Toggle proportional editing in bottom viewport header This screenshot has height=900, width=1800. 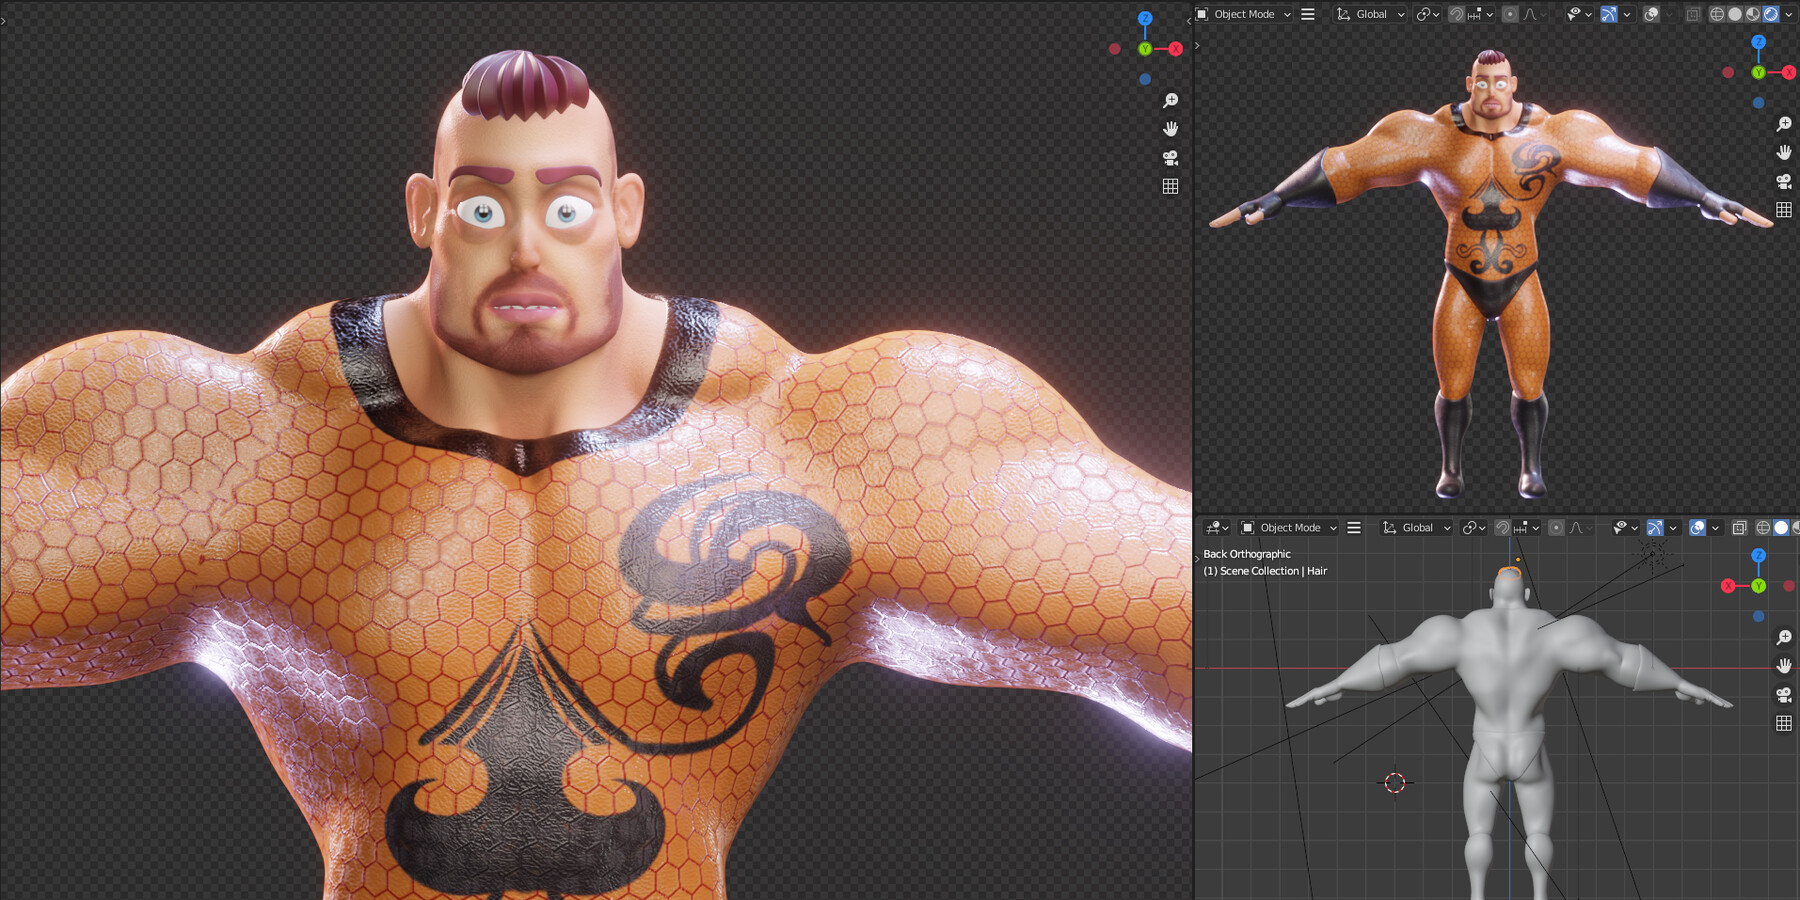(x=1556, y=527)
